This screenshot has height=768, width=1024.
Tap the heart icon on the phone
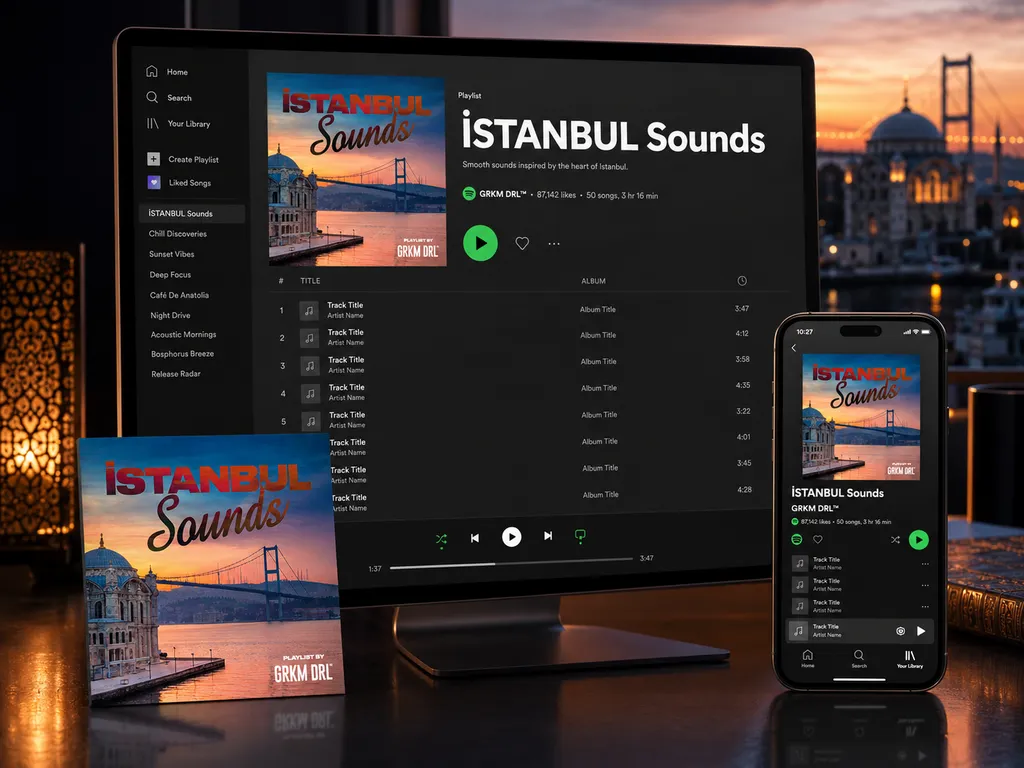(x=818, y=539)
